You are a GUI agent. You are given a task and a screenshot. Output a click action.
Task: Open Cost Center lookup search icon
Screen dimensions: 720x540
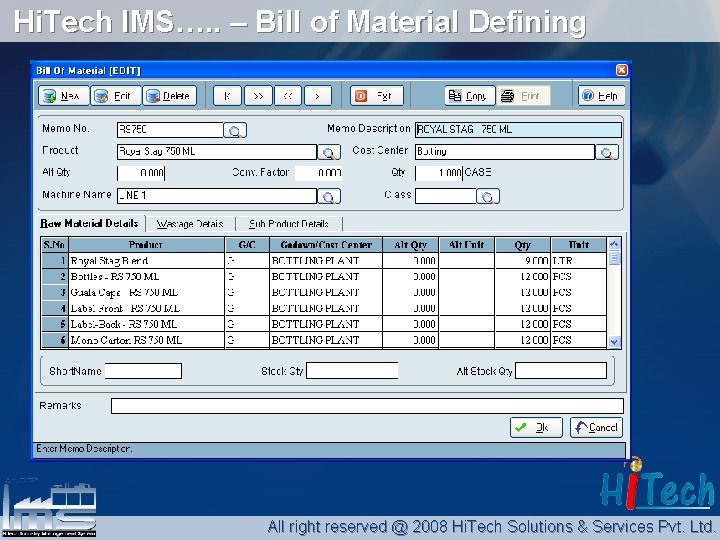607,152
